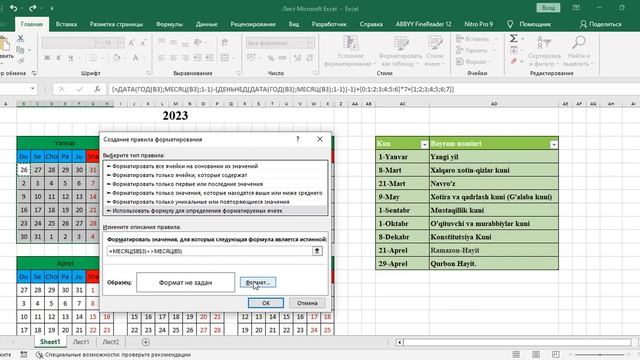Switch to the Лист2 sheet tab
The height and width of the screenshot is (360, 640).
click(x=111, y=342)
